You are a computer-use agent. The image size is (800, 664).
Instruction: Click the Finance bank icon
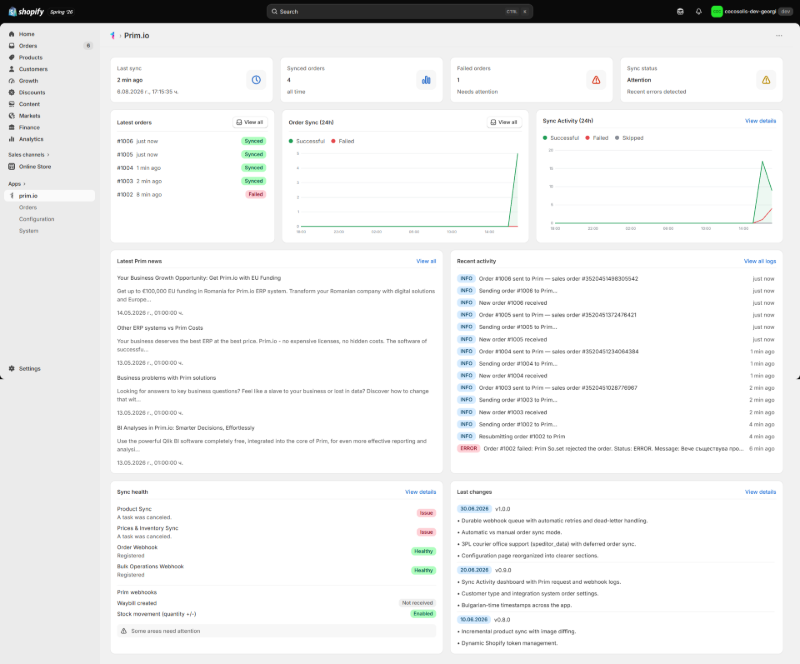[12, 128]
